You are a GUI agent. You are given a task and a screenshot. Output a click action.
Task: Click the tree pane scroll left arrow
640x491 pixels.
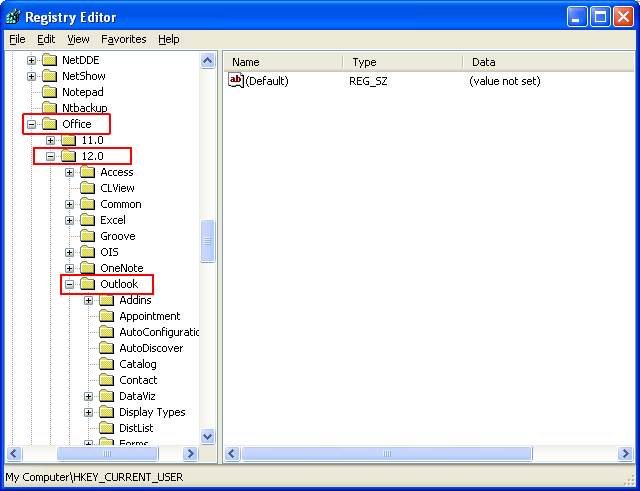point(13,453)
